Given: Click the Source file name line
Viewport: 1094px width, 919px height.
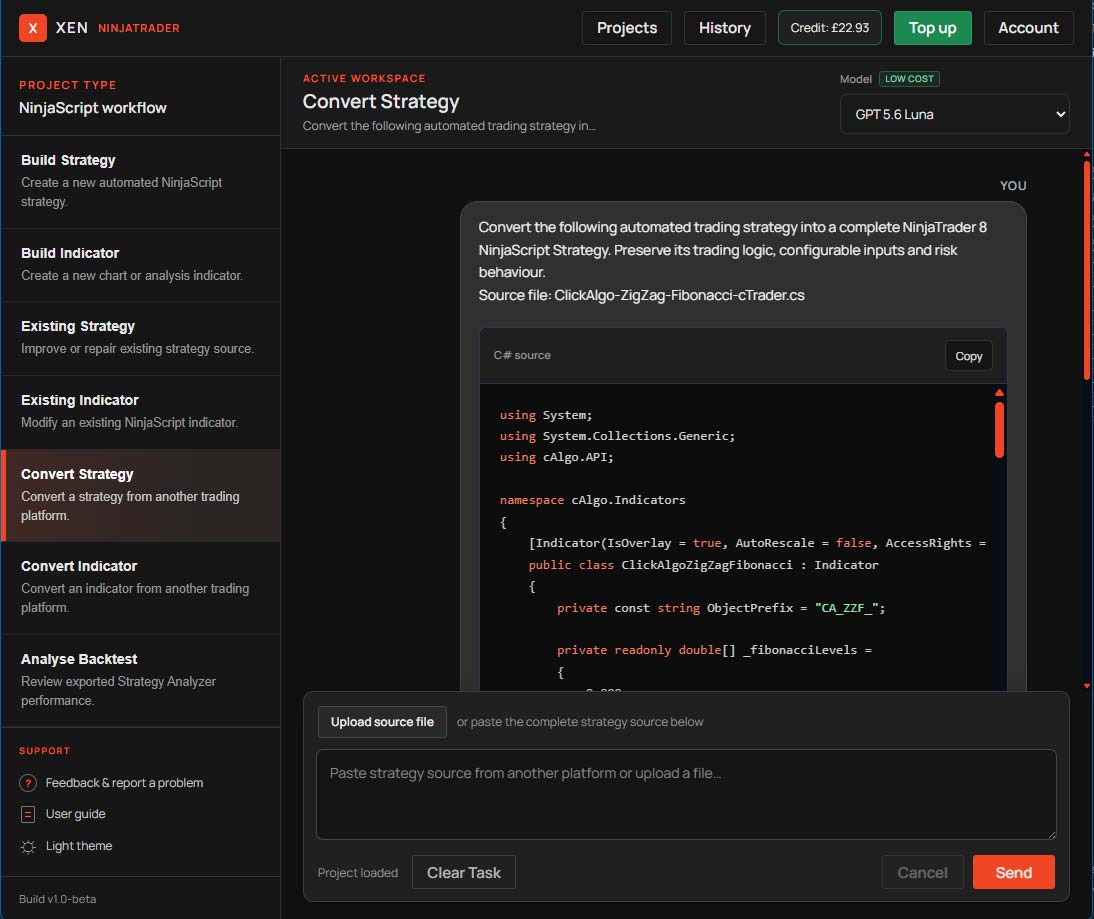Looking at the screenshot, I should 641,295.
